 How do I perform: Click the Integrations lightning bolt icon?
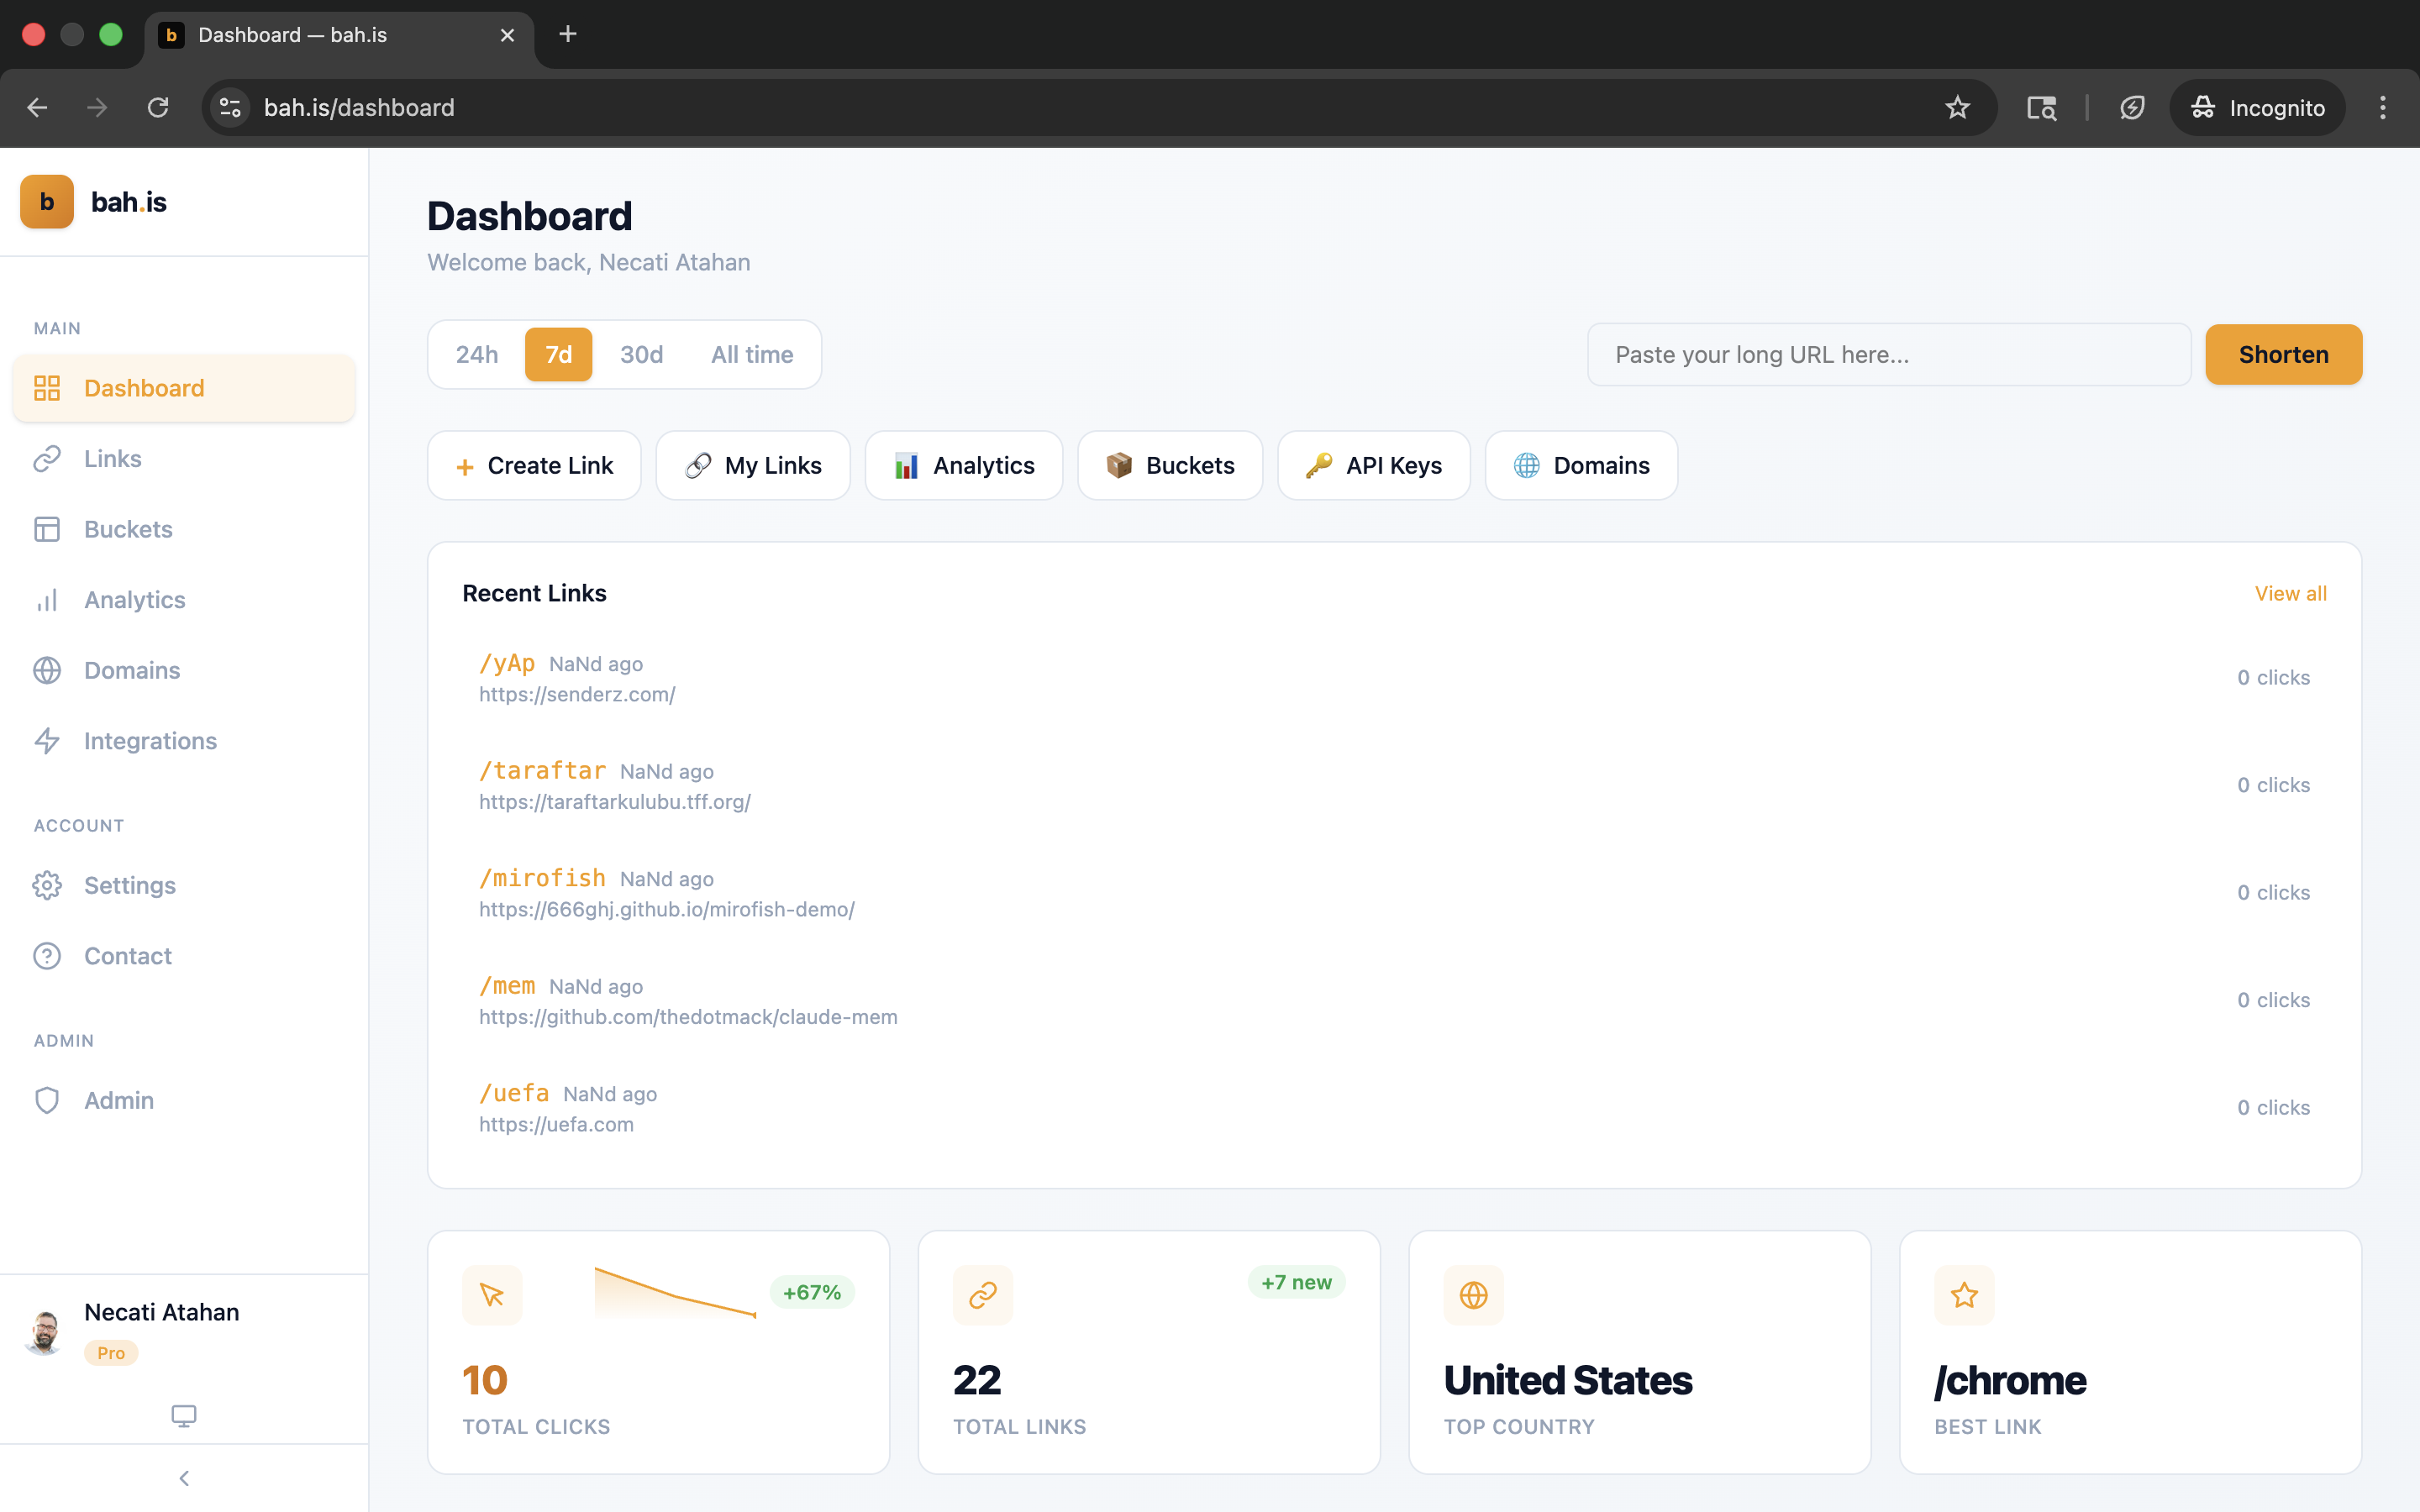point(47,740)
